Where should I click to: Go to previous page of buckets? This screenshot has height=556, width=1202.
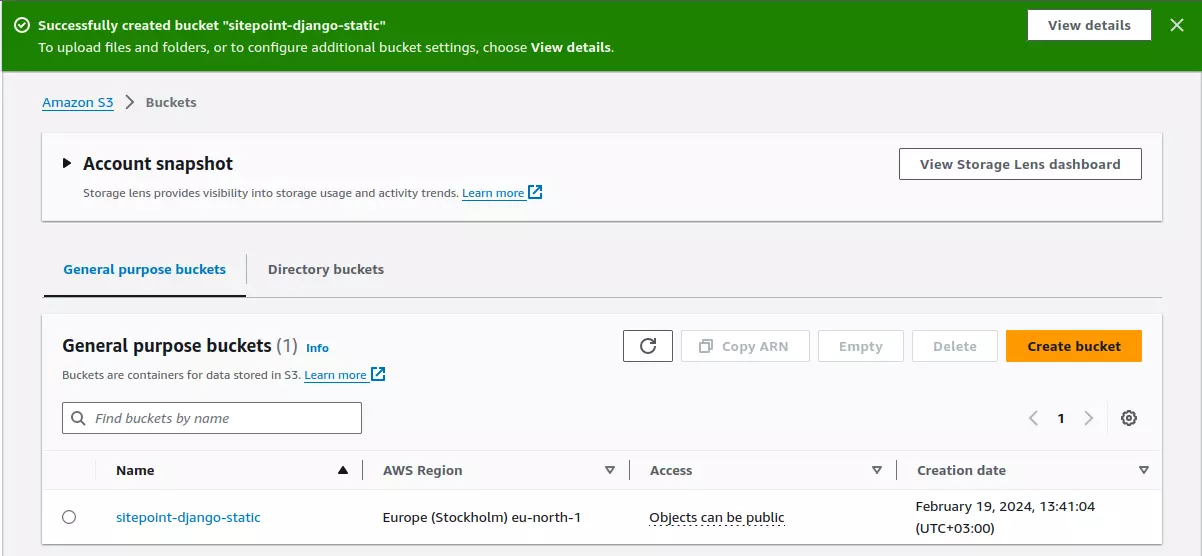pos(1033,418)
